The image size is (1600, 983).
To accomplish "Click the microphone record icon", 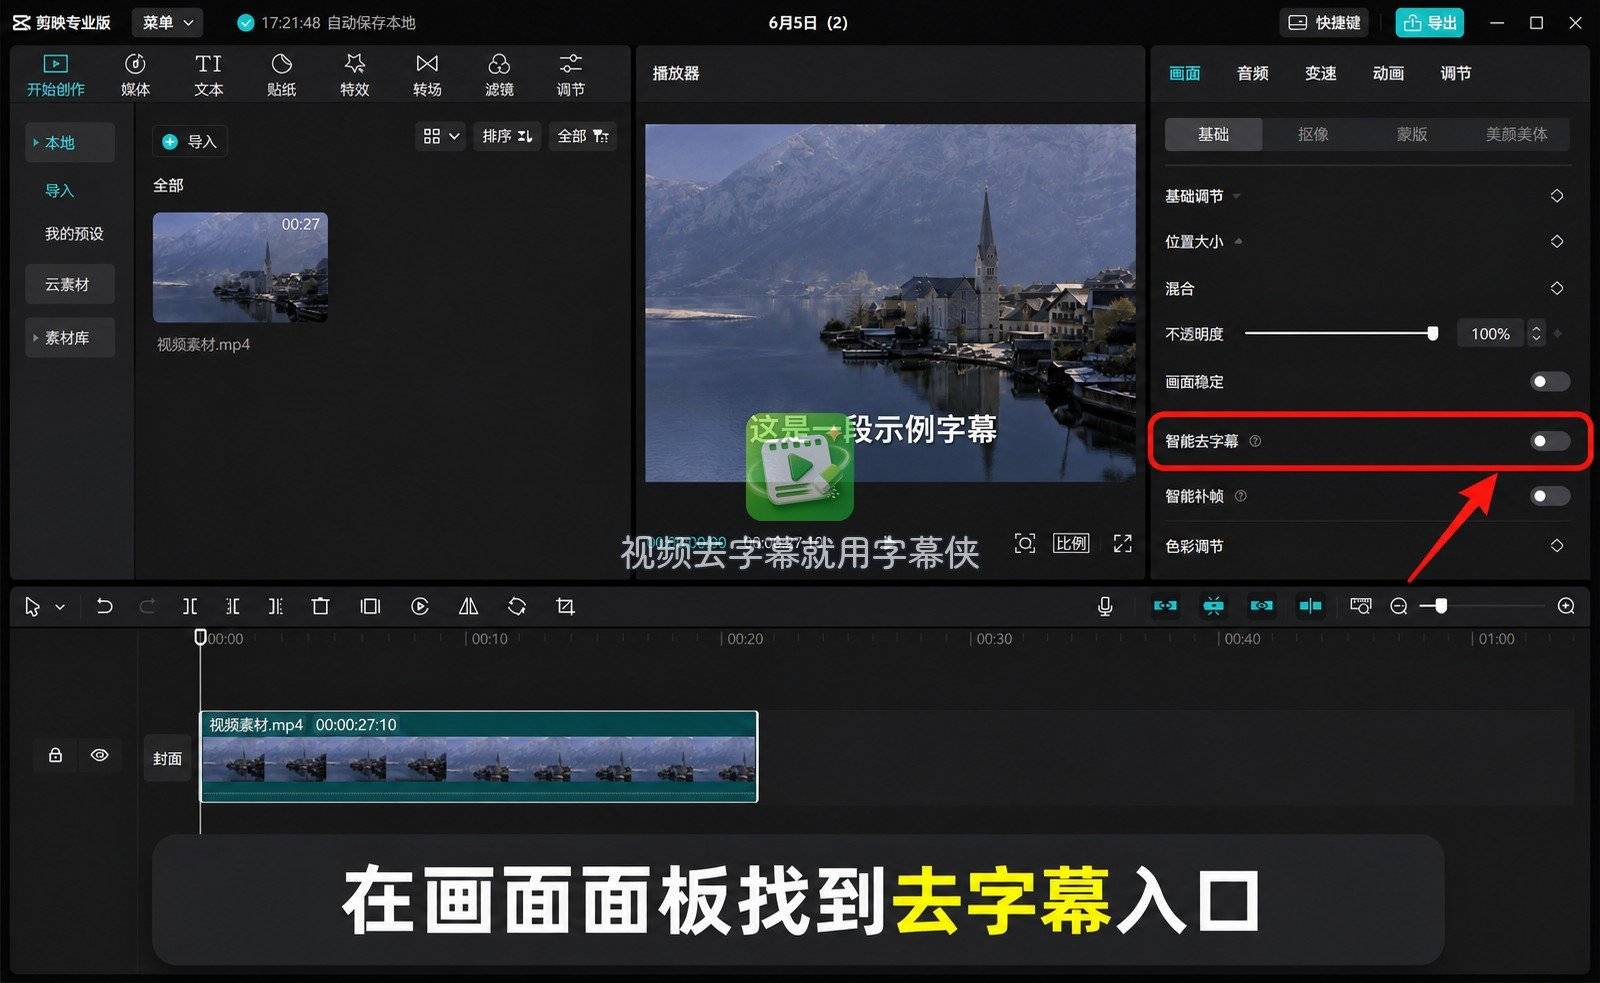I will point(1105,606).
